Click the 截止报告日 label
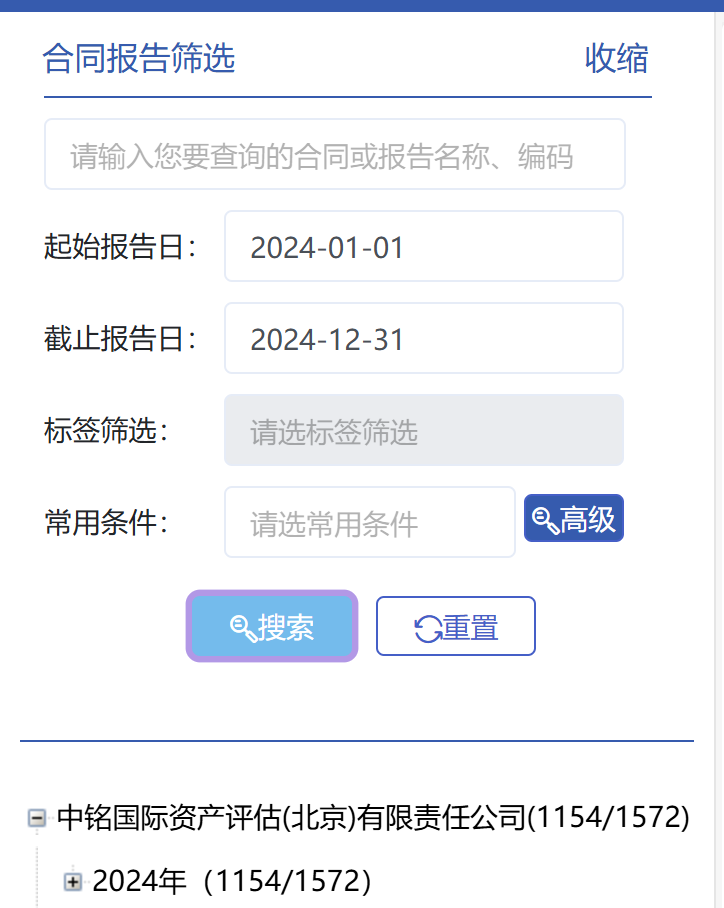 tap(120, 339)
